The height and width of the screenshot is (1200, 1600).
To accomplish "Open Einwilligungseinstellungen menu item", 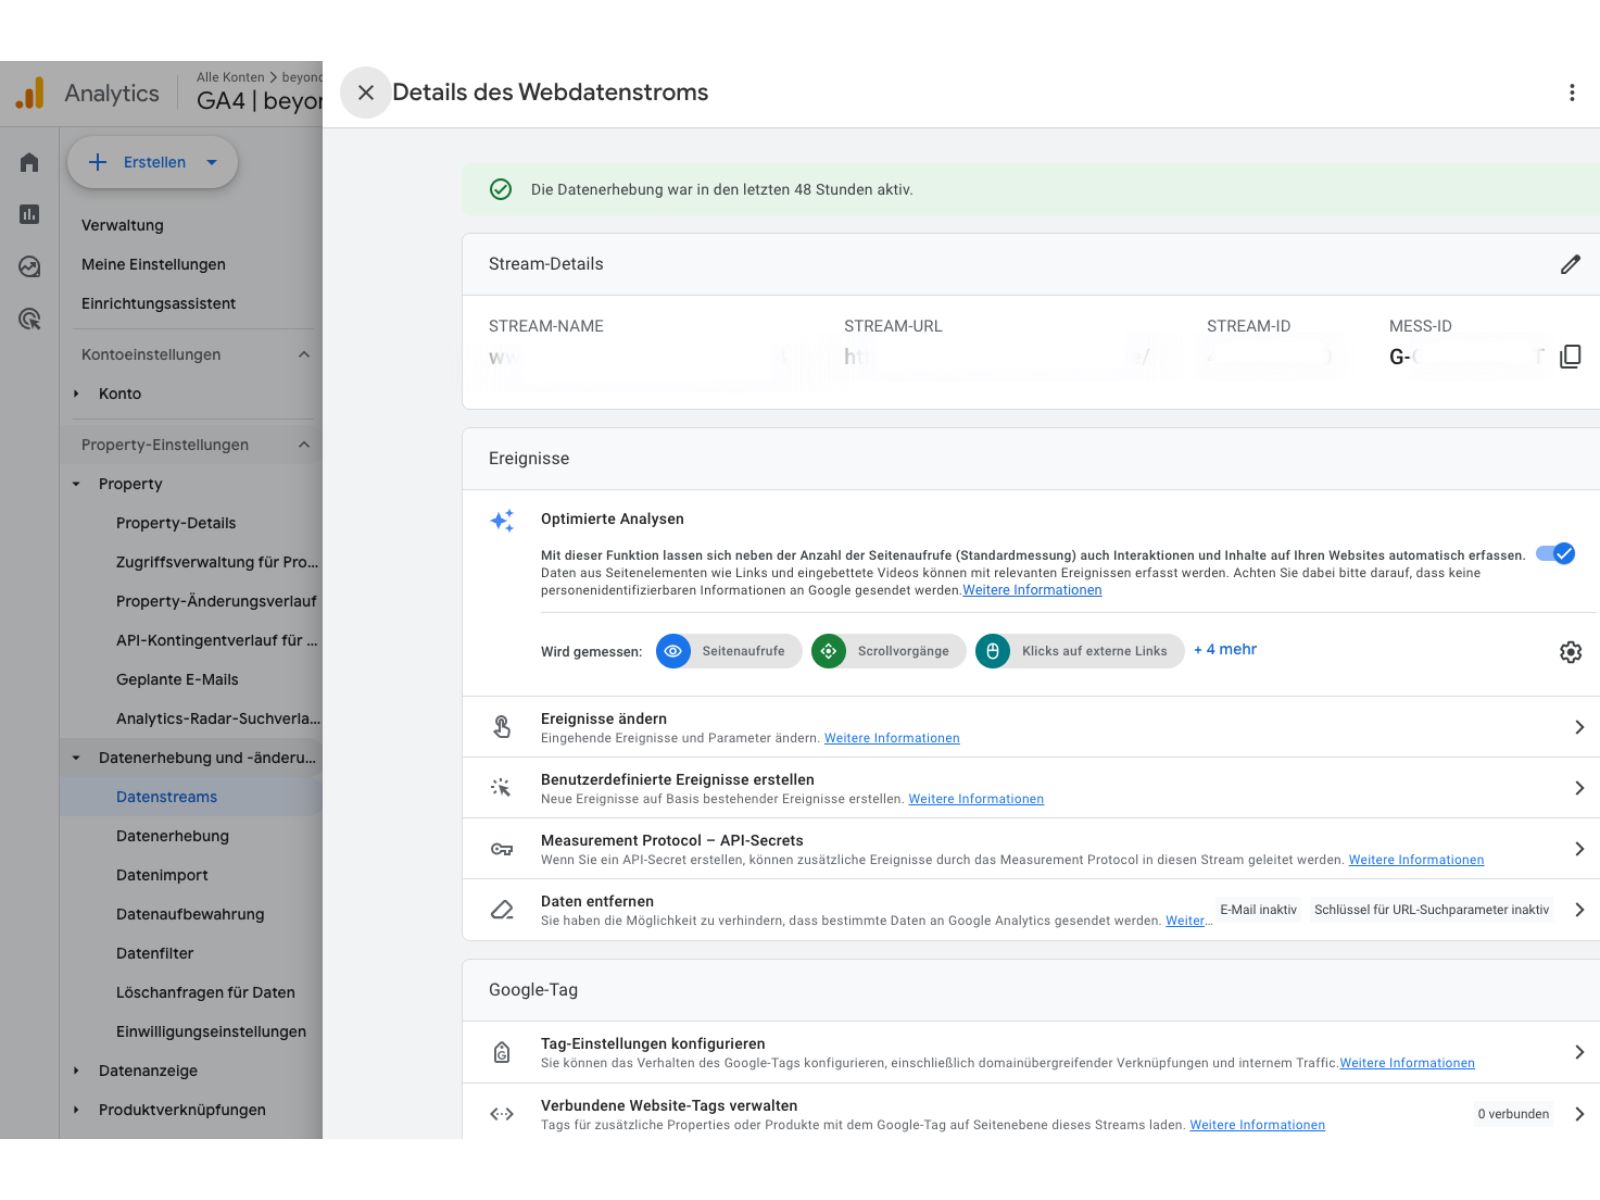I will pyautogui.click(x=211, y=1031).
